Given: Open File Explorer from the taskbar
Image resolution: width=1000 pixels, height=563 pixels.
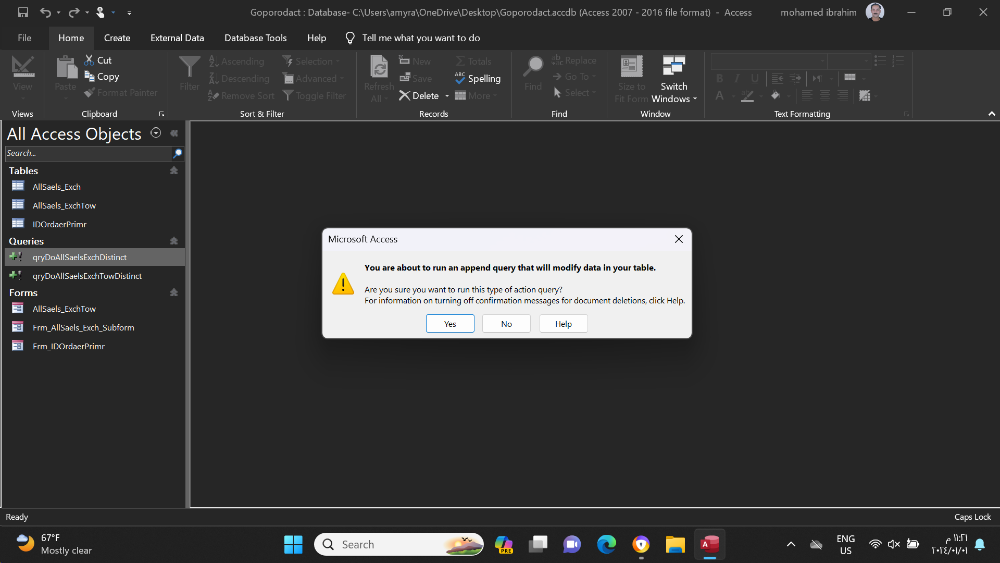Looking at the screenshot, I should [675, 545].
